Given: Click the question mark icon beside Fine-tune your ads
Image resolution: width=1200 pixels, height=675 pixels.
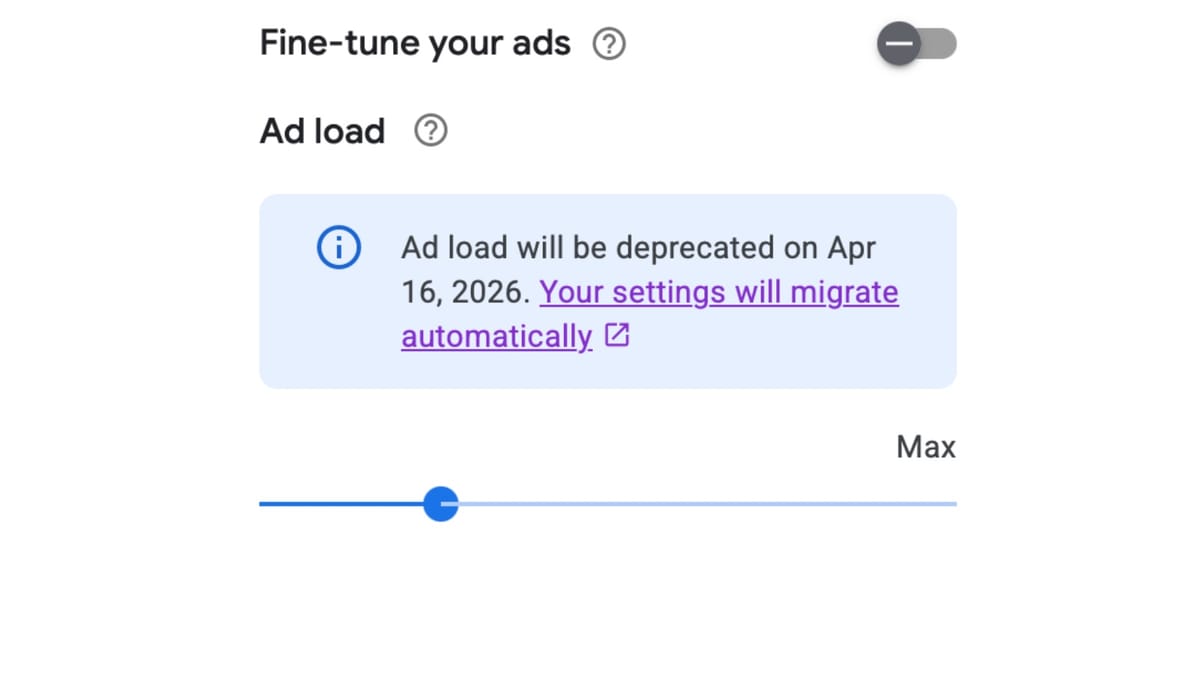Looking at the screenshot, I should pyautogui.click(x=609, y=43).
